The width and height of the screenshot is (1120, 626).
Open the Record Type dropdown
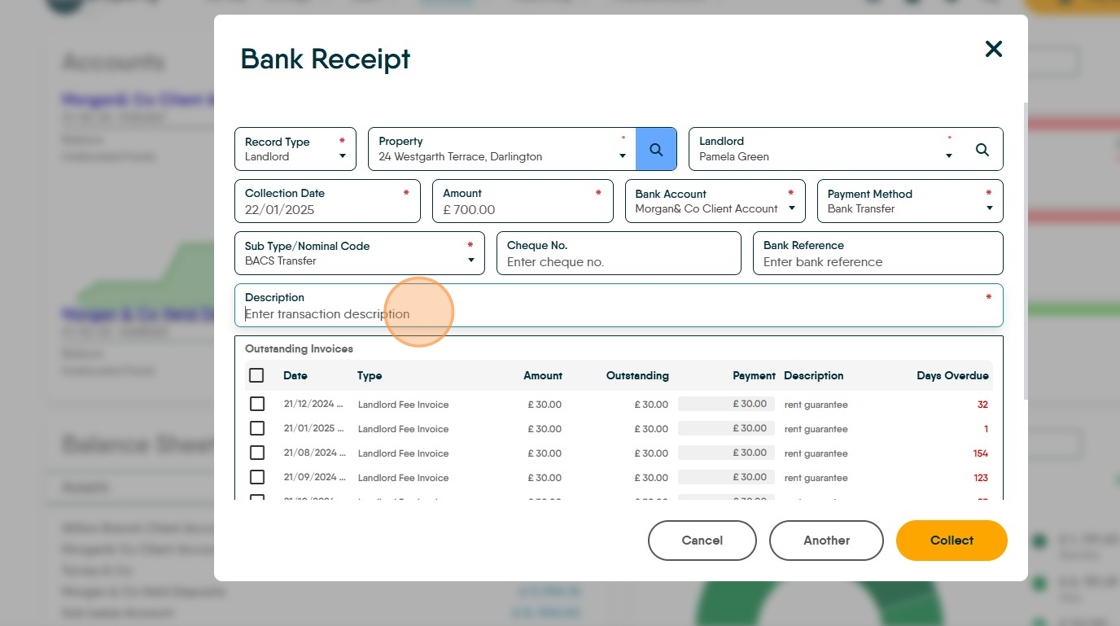pos(295,149)
